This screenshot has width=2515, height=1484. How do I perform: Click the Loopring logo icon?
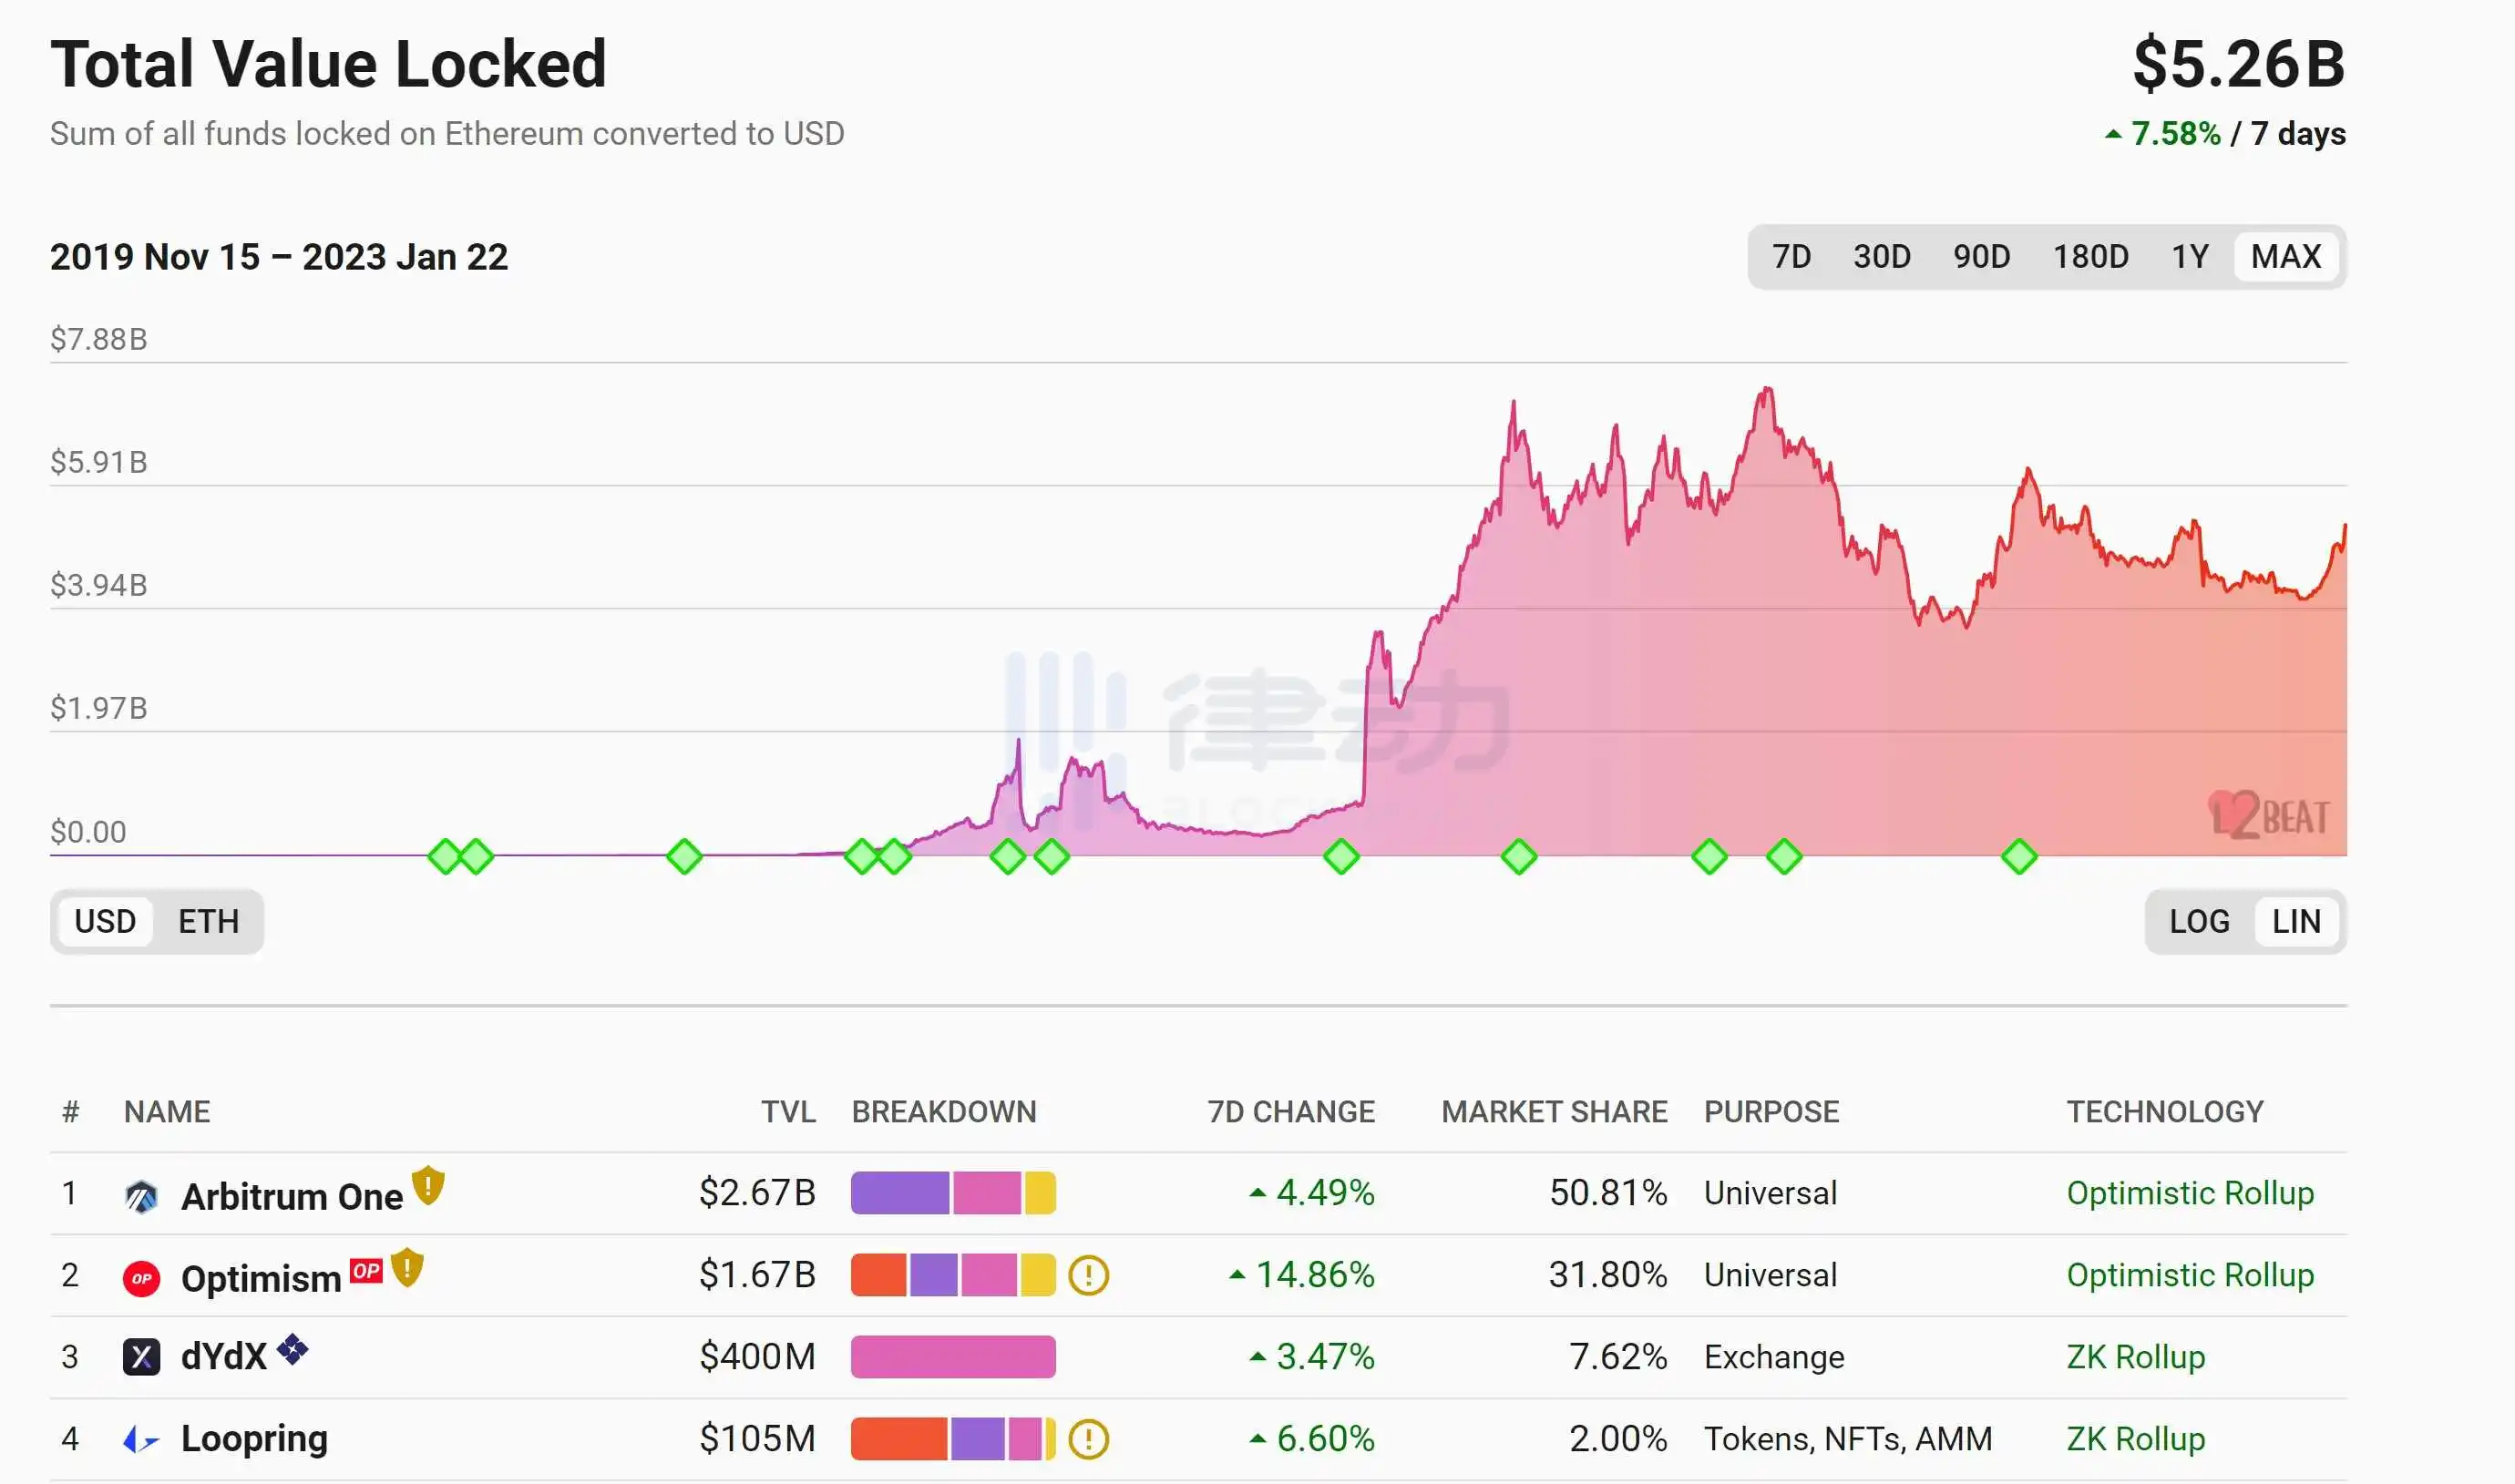click(x=141, y=1440)
